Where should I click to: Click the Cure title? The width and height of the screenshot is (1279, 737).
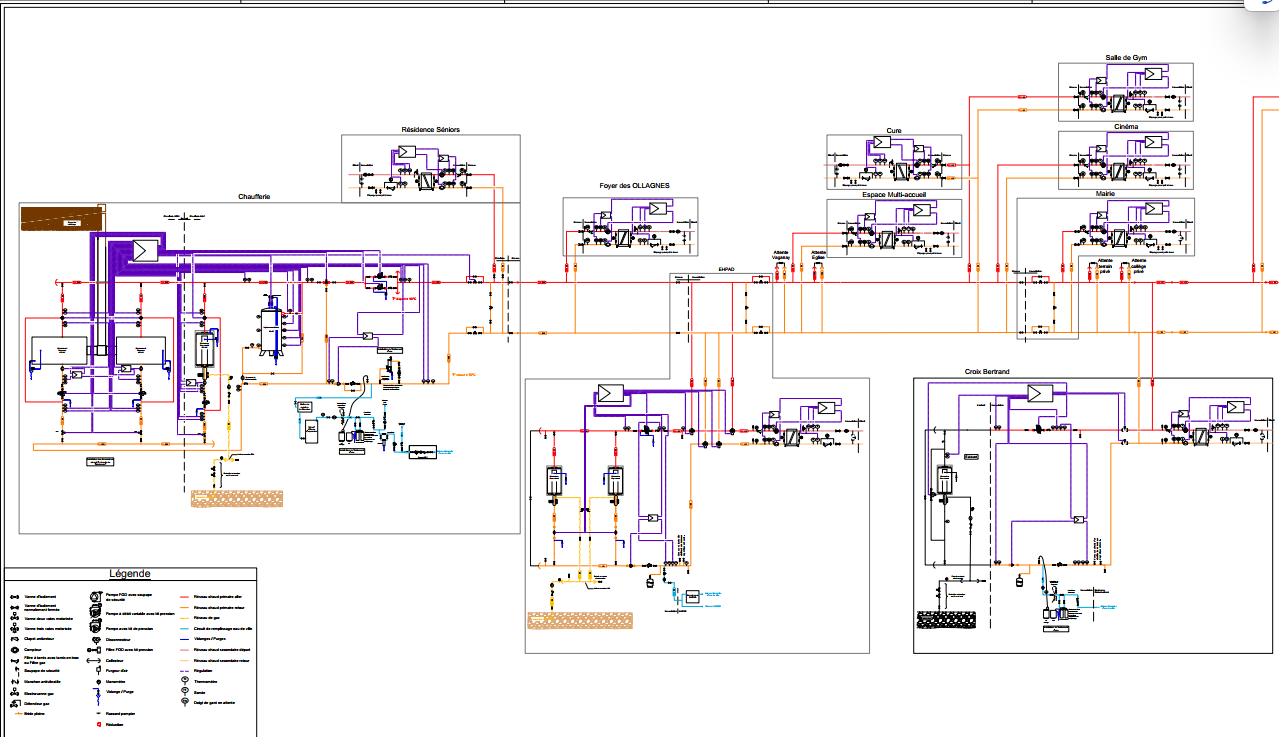pyautogui.click(x=894, y=130)
